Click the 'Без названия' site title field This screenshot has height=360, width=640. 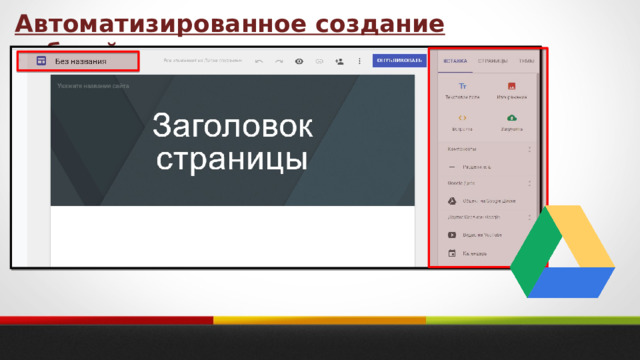[81, 61]
